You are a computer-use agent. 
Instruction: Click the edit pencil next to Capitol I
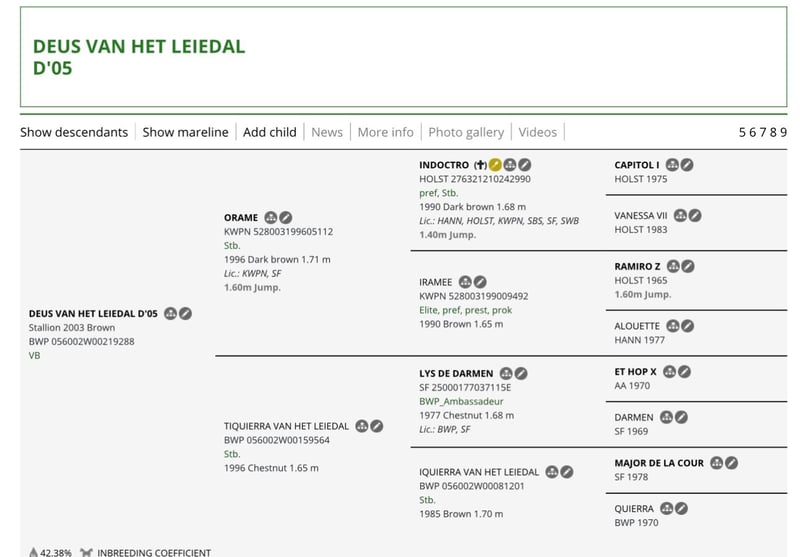point(687,165)
